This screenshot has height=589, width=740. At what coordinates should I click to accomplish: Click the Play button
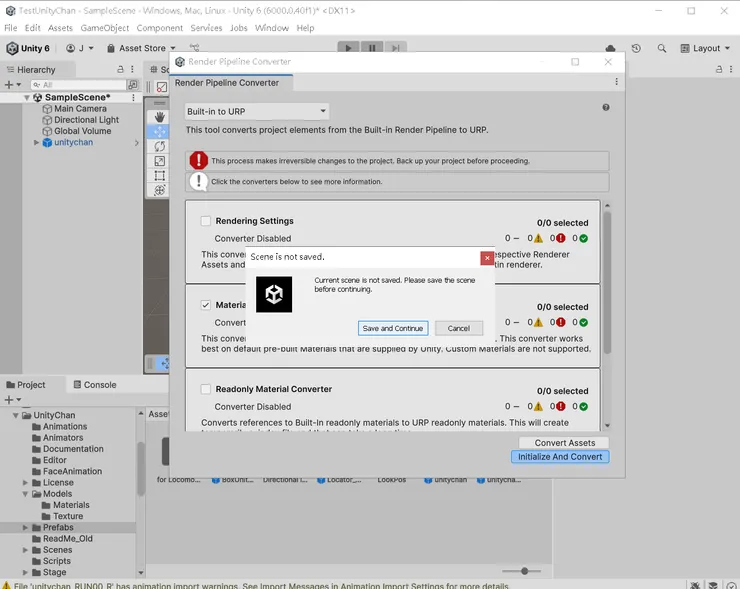tap(348, 48)
